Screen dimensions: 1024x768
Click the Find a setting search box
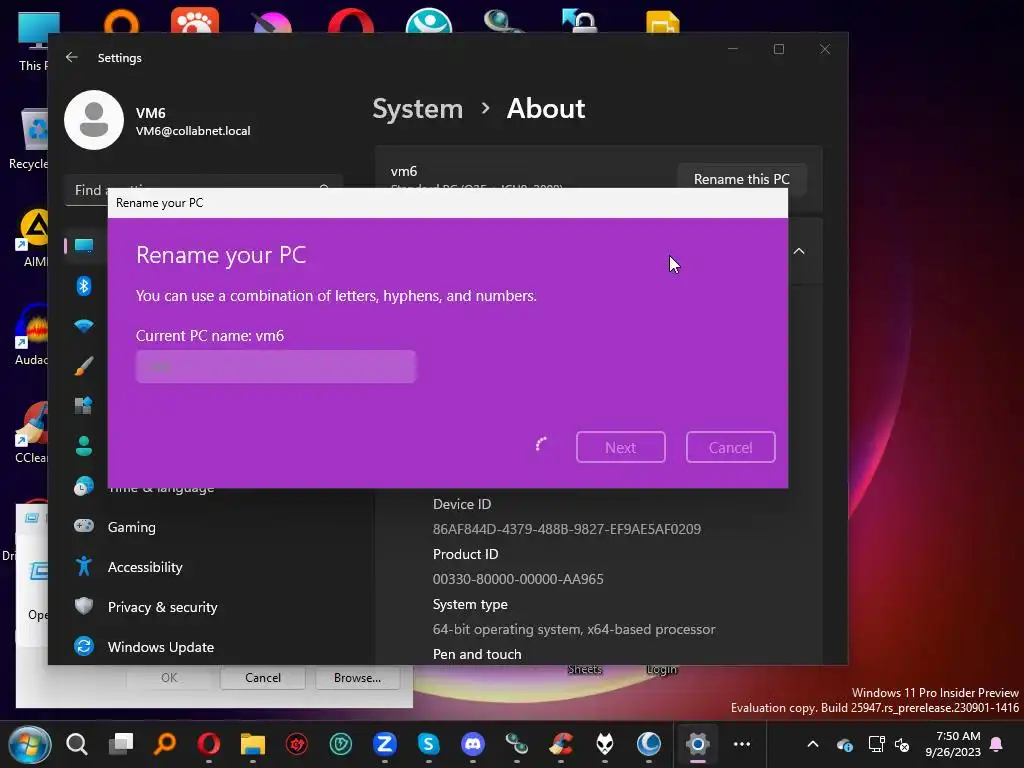(x=204, y=190)
